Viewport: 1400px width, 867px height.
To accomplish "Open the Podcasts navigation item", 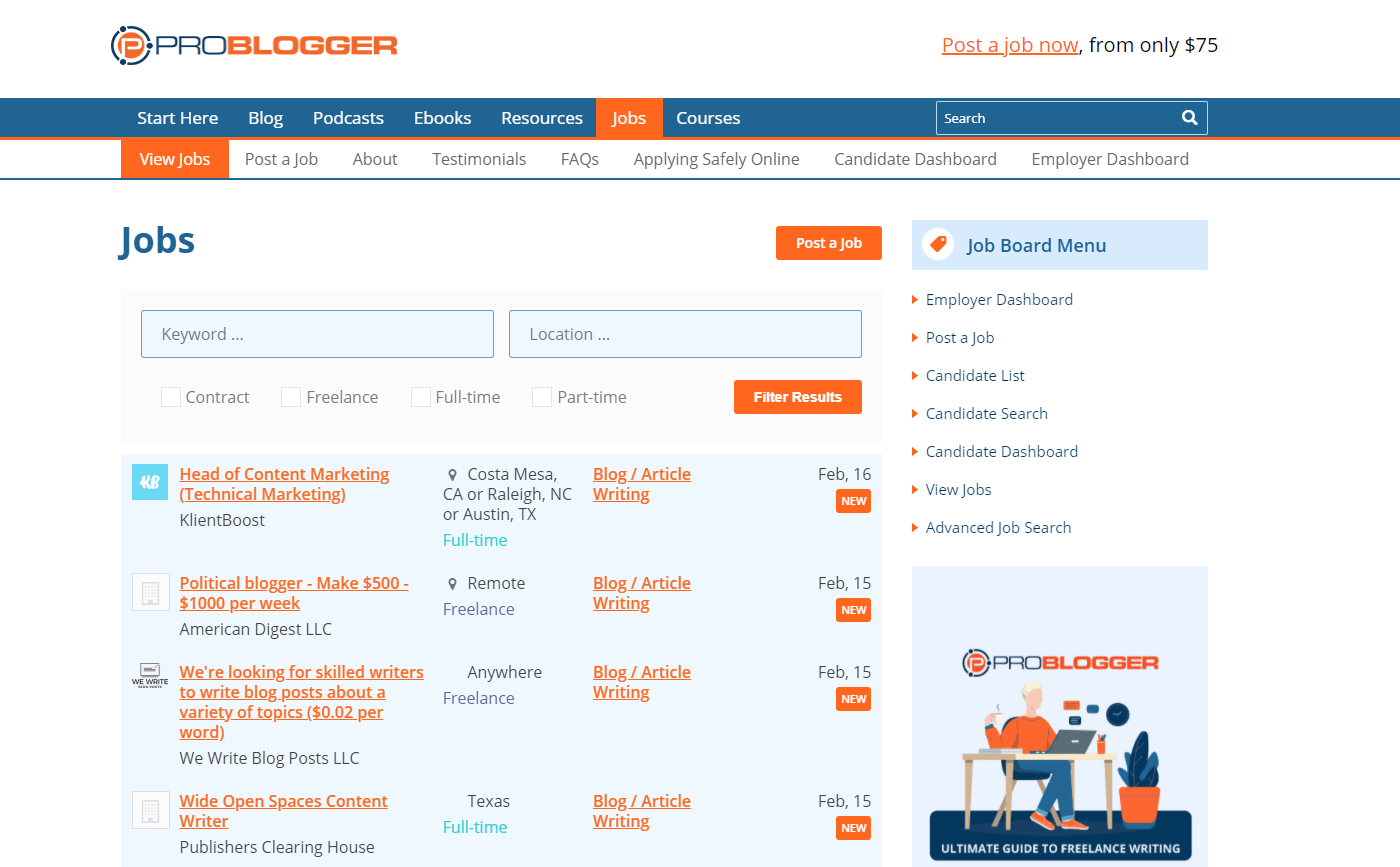I will click(x=348, y=118).
